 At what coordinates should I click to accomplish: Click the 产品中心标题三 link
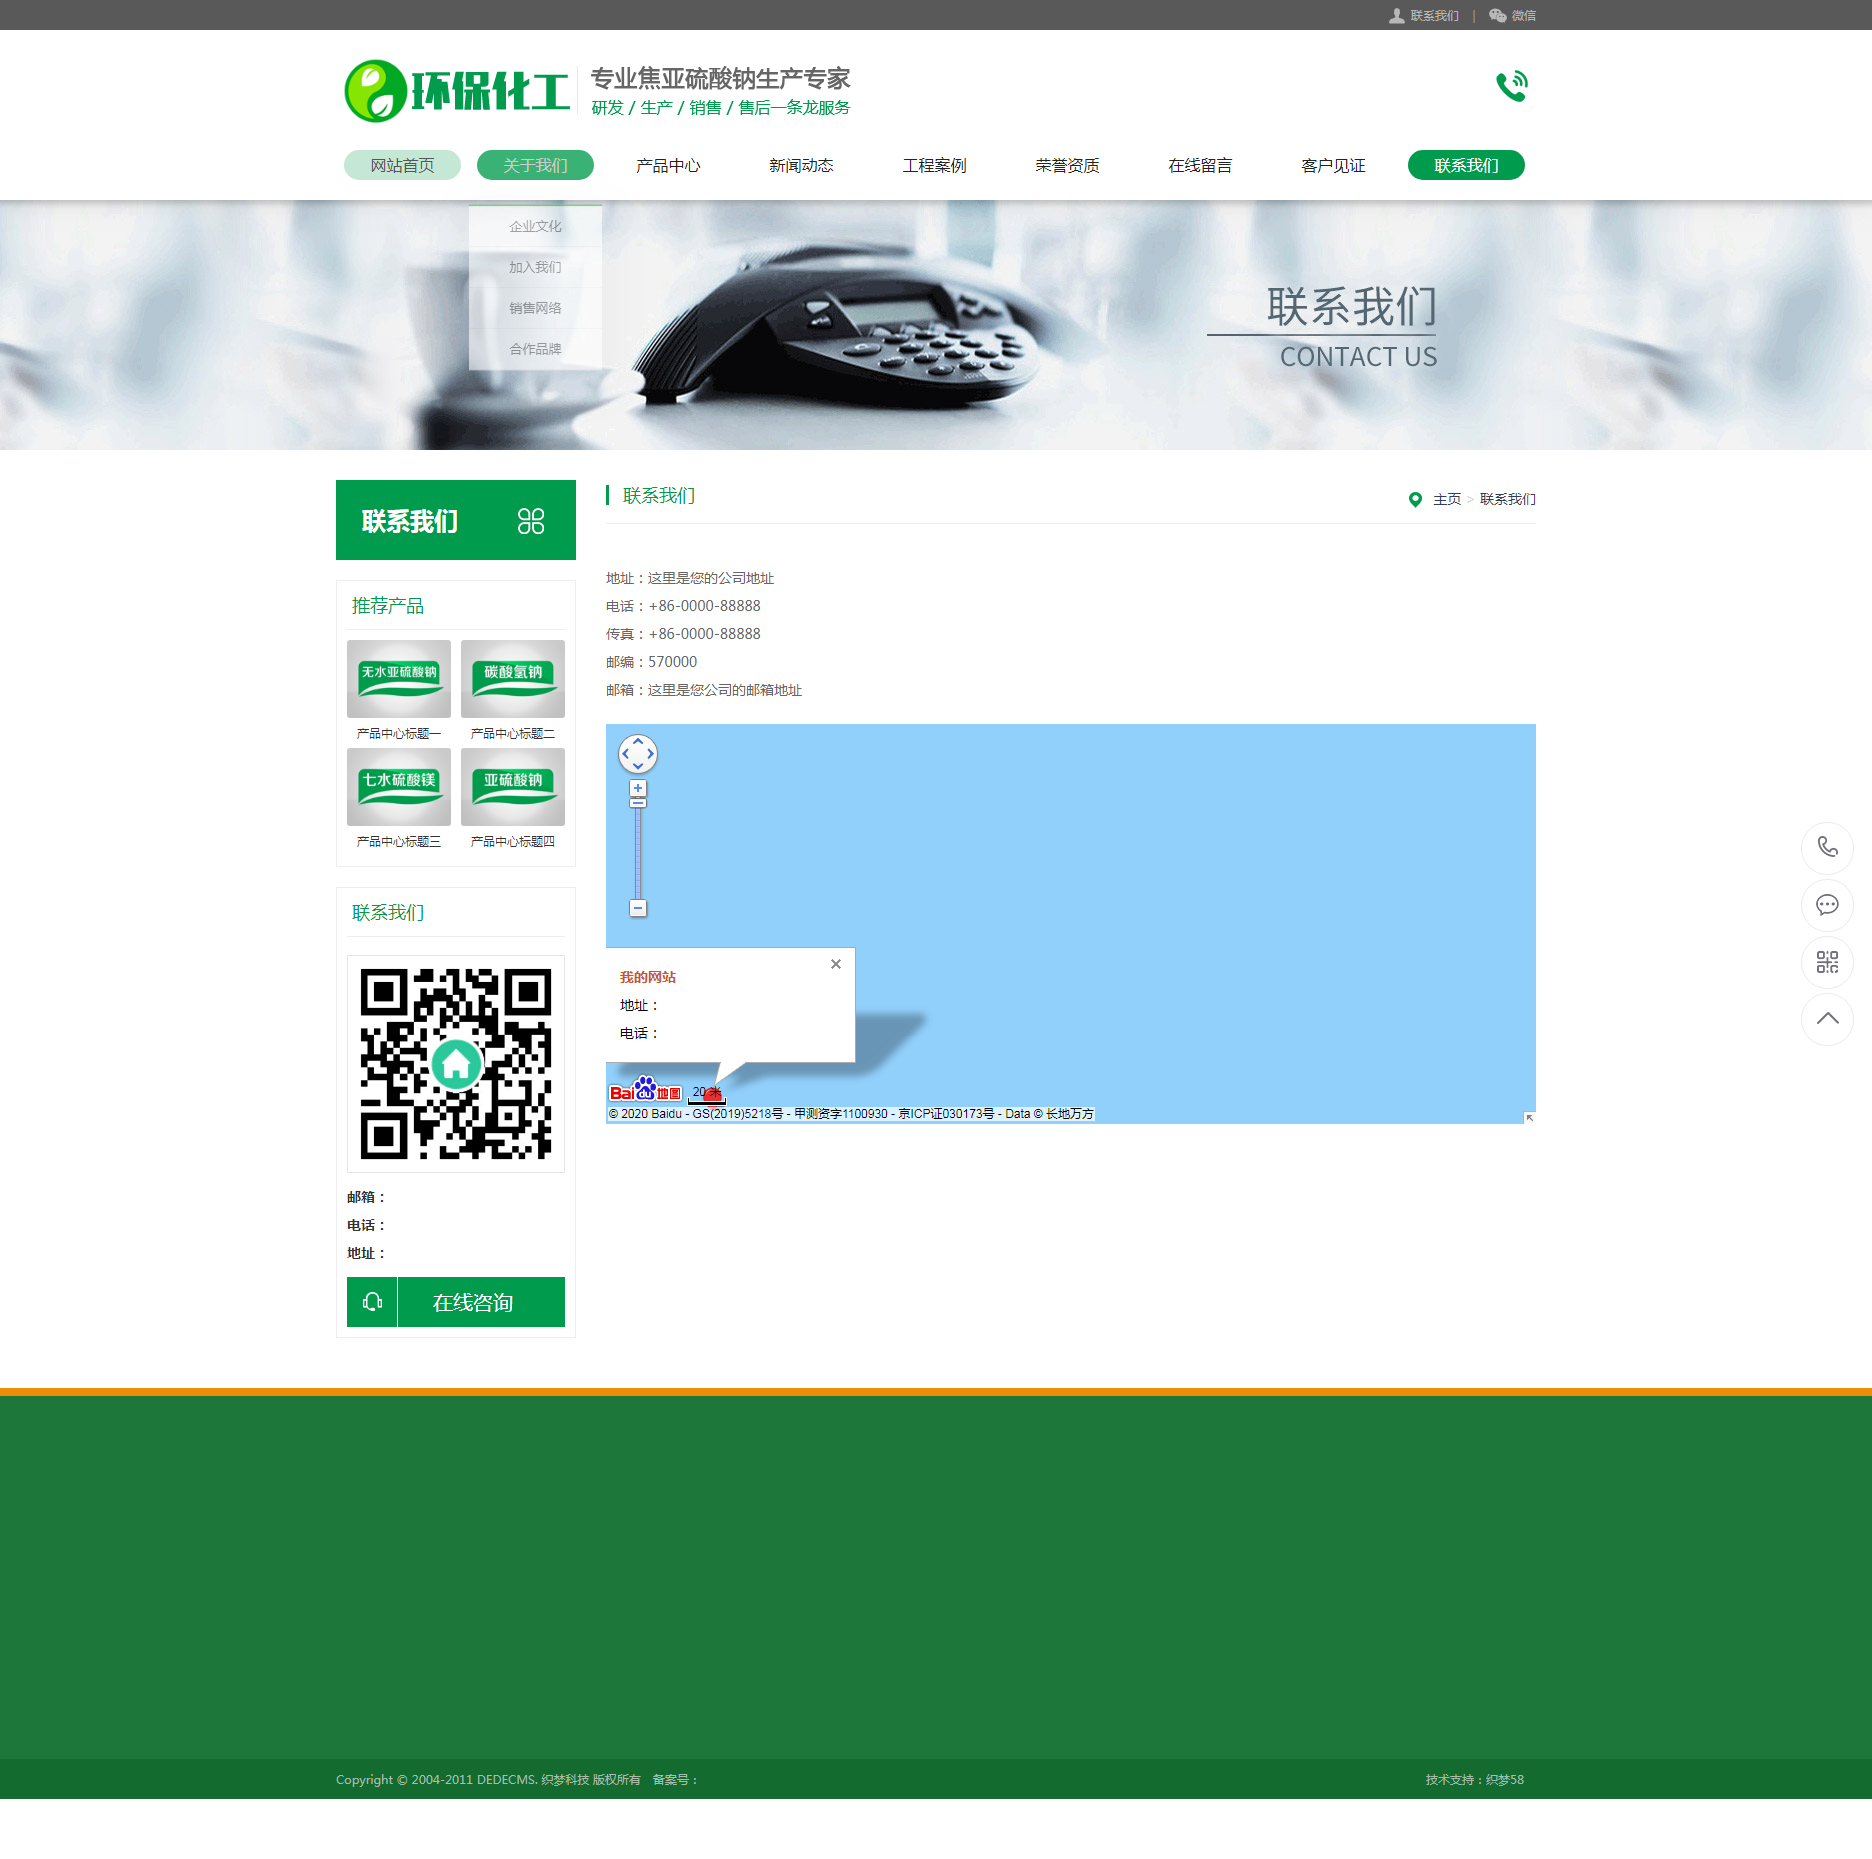click(x=399, y=841)
